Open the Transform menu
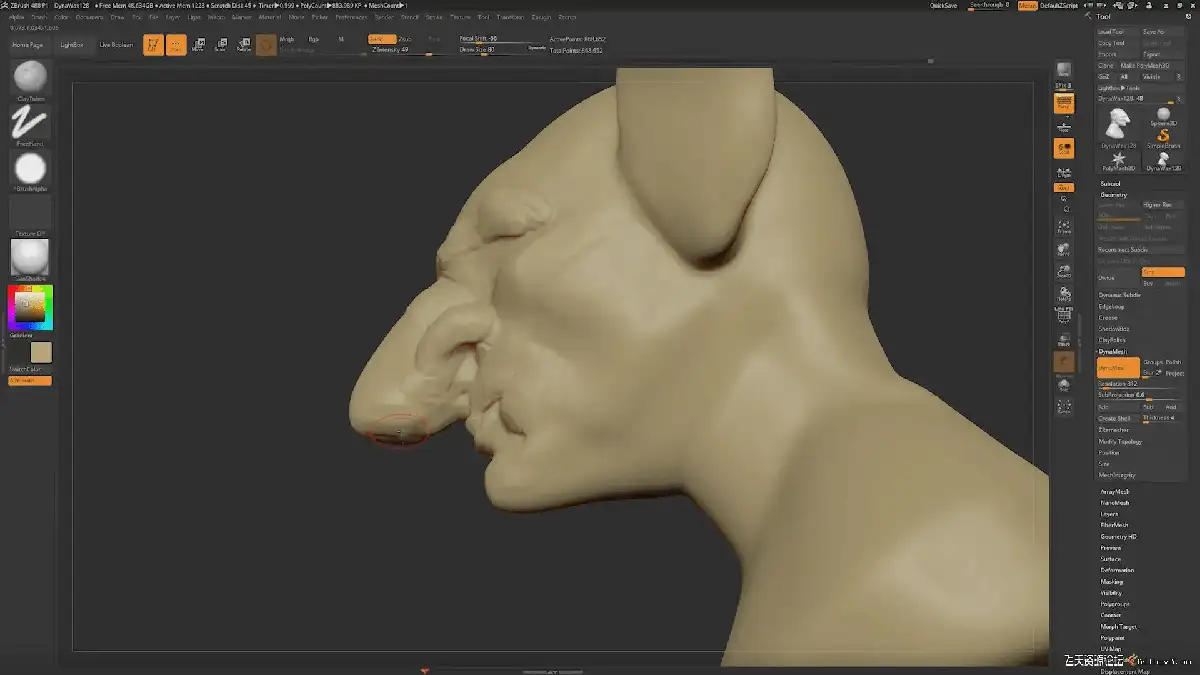The height and width of the screenshot is (675, 1200). tap(509, 17)
